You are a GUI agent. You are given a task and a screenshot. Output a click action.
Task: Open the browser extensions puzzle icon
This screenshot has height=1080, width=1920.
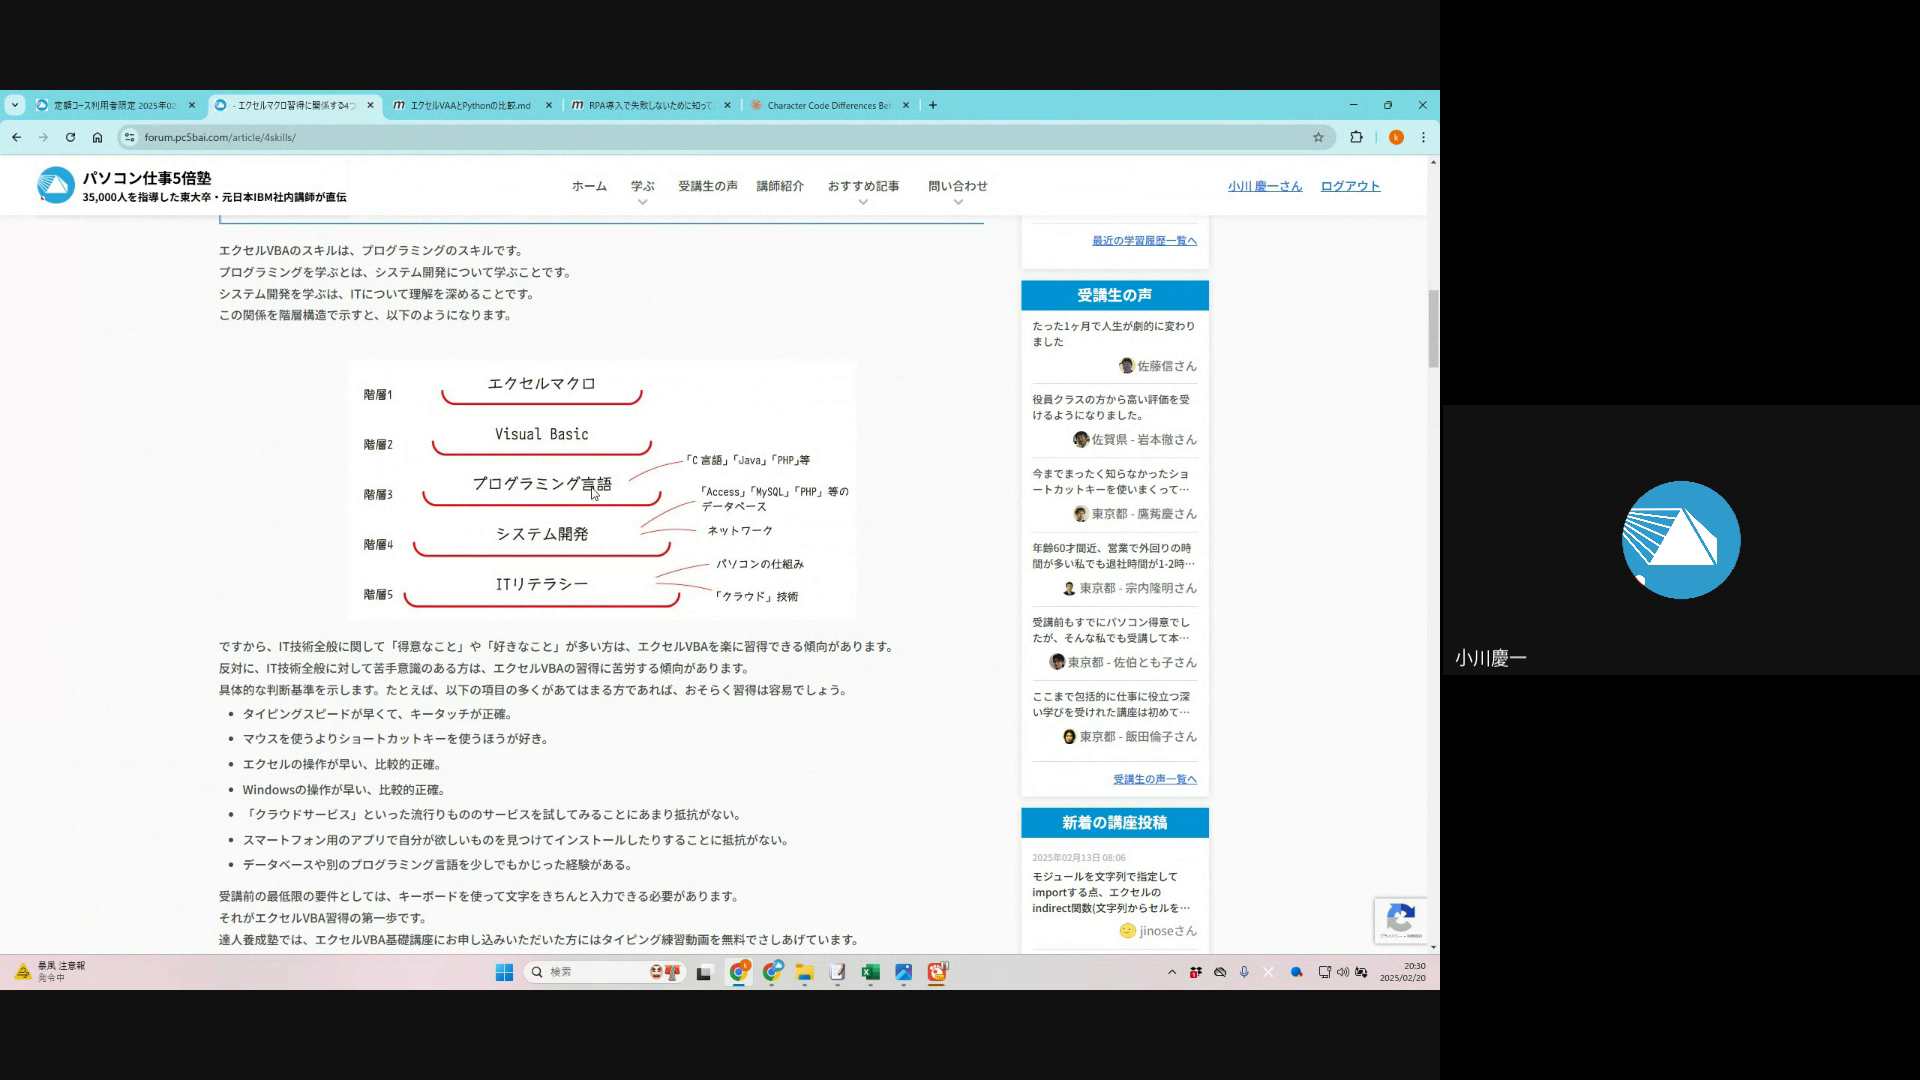pyautogui.click(x=1356, y=137)
